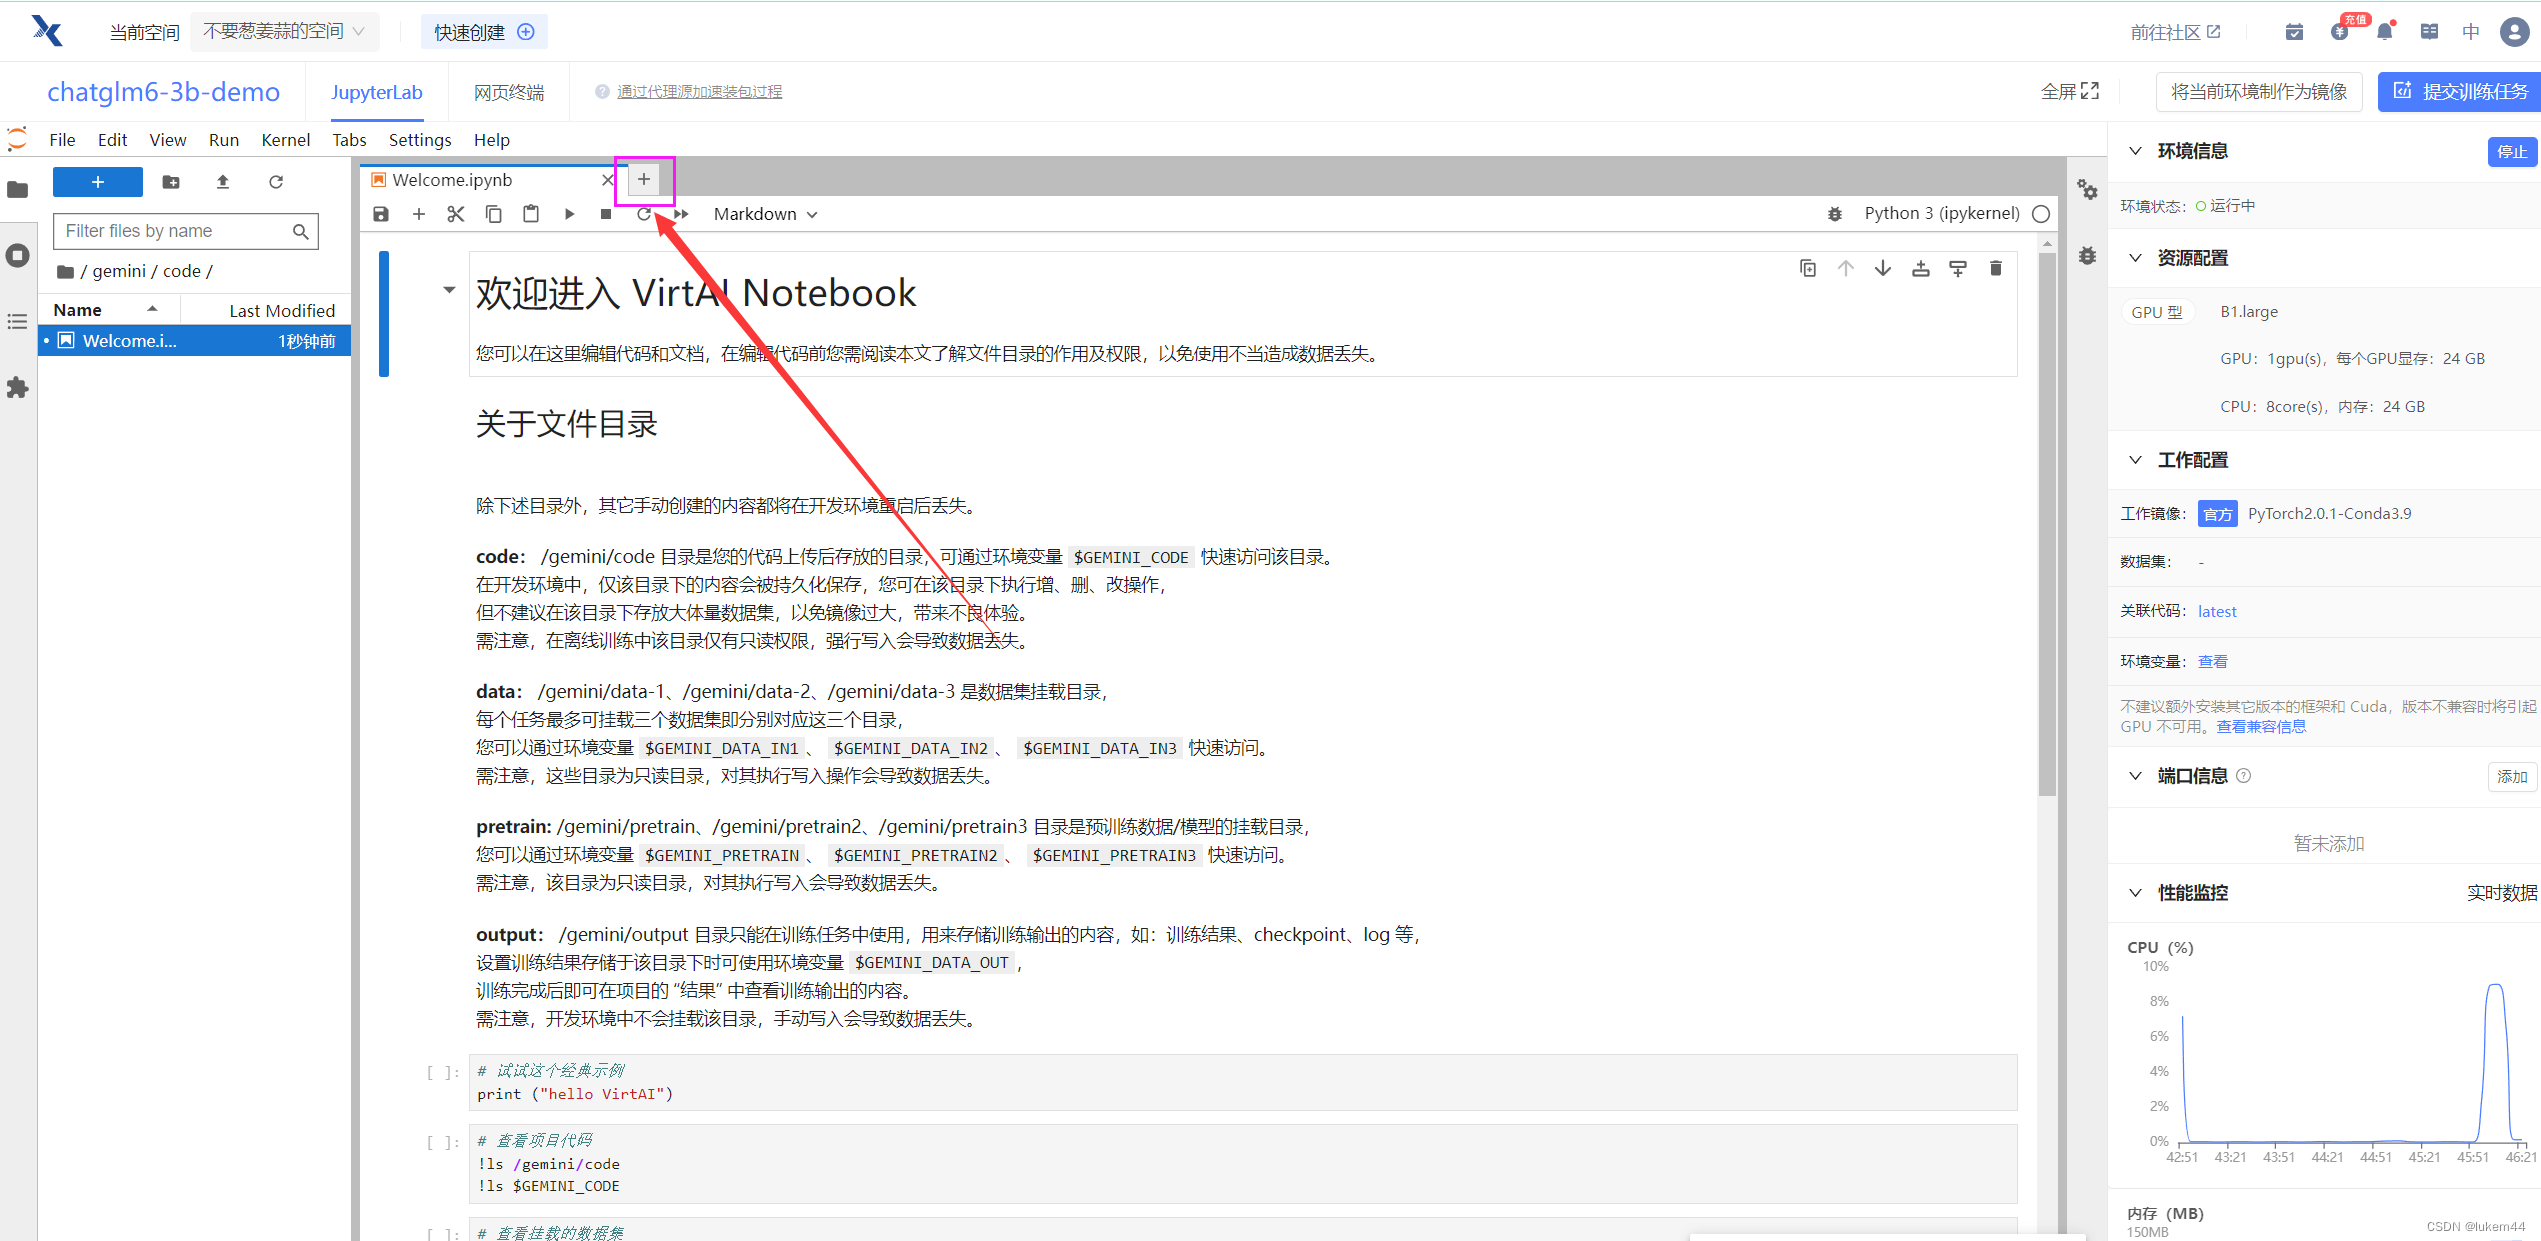This screenshot has width=2541, height=1241.
Task: Interrupt the kernel with the stop square icon
Action: pyautogui.click(x=606, y=214)
